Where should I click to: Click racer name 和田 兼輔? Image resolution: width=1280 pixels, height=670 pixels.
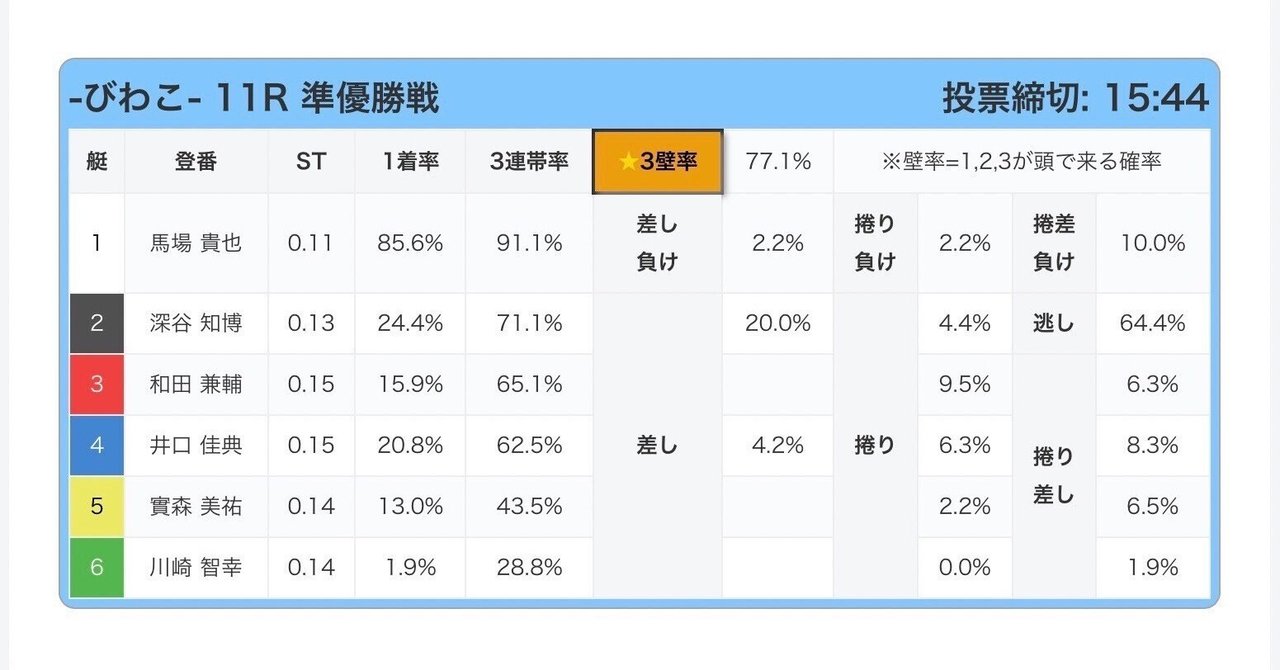point(196,384)
